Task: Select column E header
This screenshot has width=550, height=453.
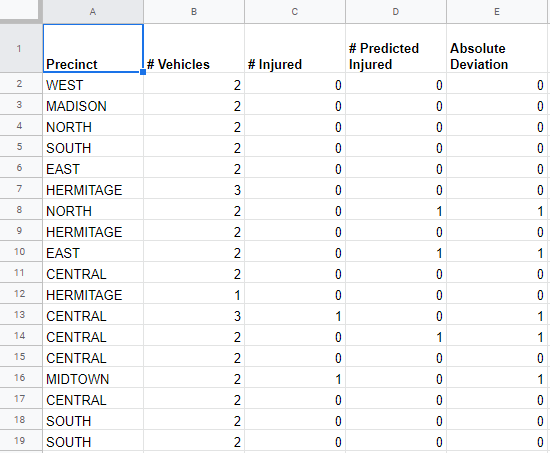Action: coord(497,12)
